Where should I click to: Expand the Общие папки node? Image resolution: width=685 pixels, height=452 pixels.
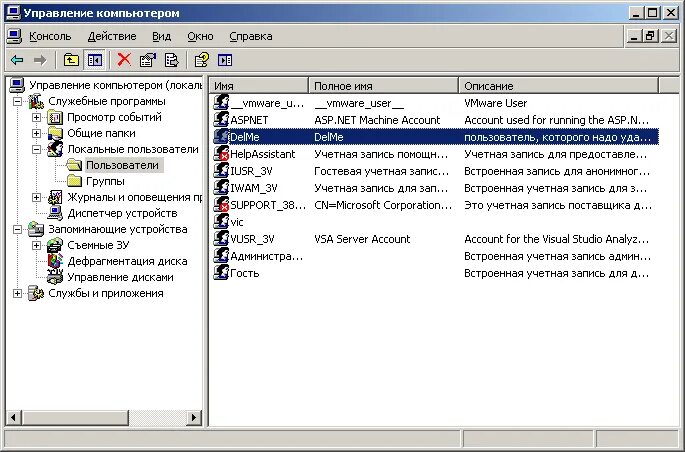point(36,133)
